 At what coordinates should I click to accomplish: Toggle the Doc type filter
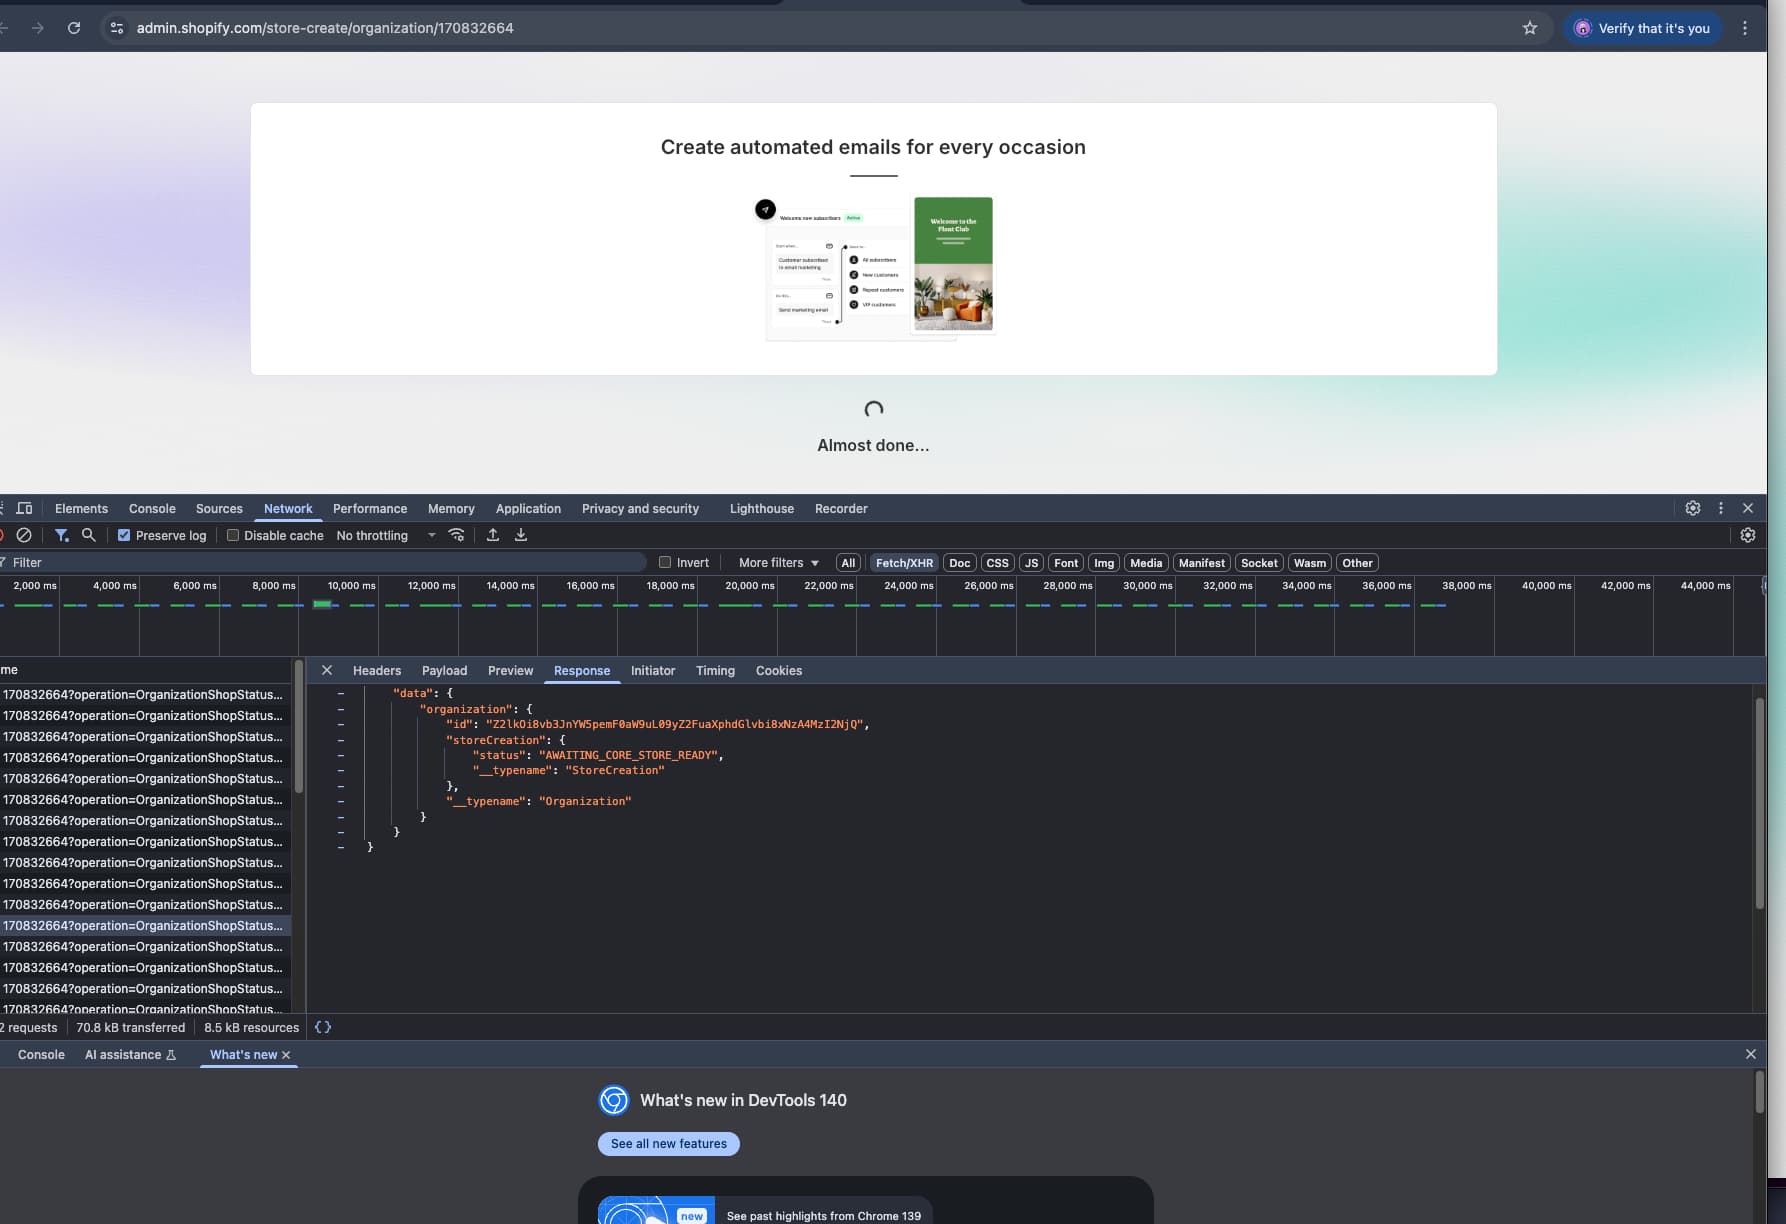pyautogui.click(x=960, y=563)
